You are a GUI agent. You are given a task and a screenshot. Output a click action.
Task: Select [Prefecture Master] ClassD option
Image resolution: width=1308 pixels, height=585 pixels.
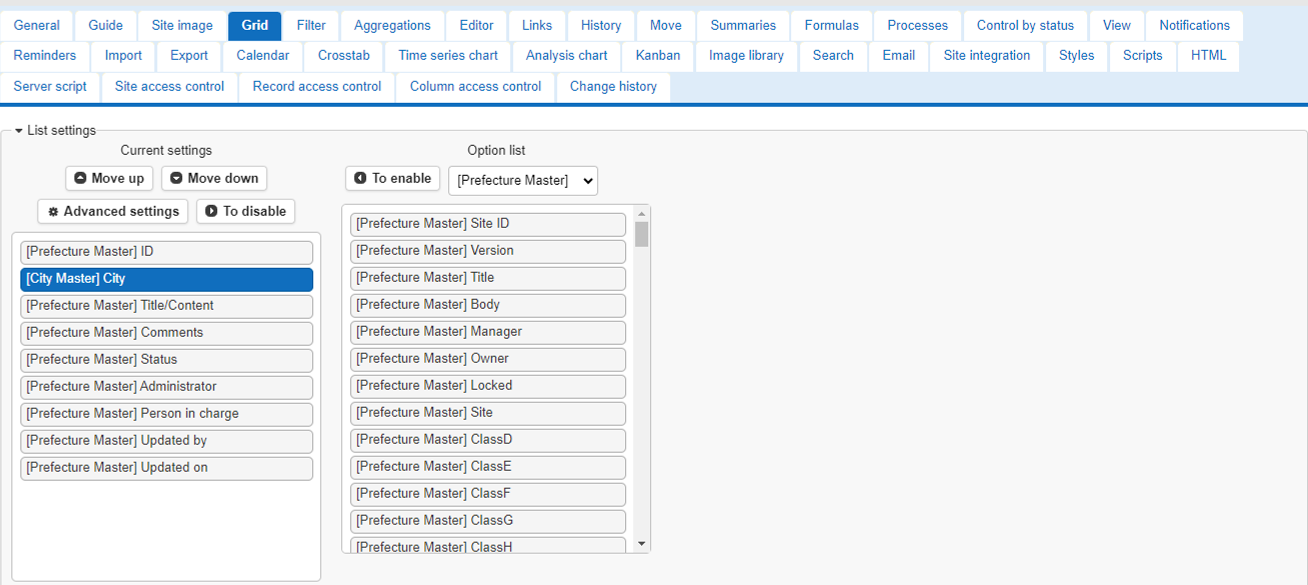point(488,440)
